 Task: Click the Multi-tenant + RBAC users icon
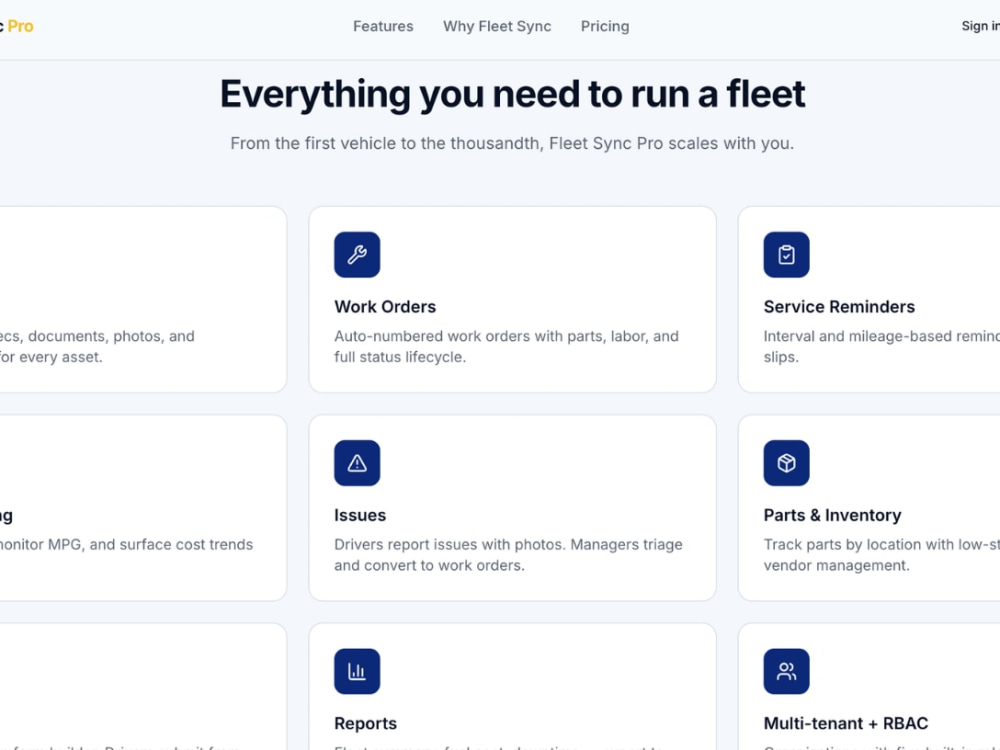click(786, 671)
